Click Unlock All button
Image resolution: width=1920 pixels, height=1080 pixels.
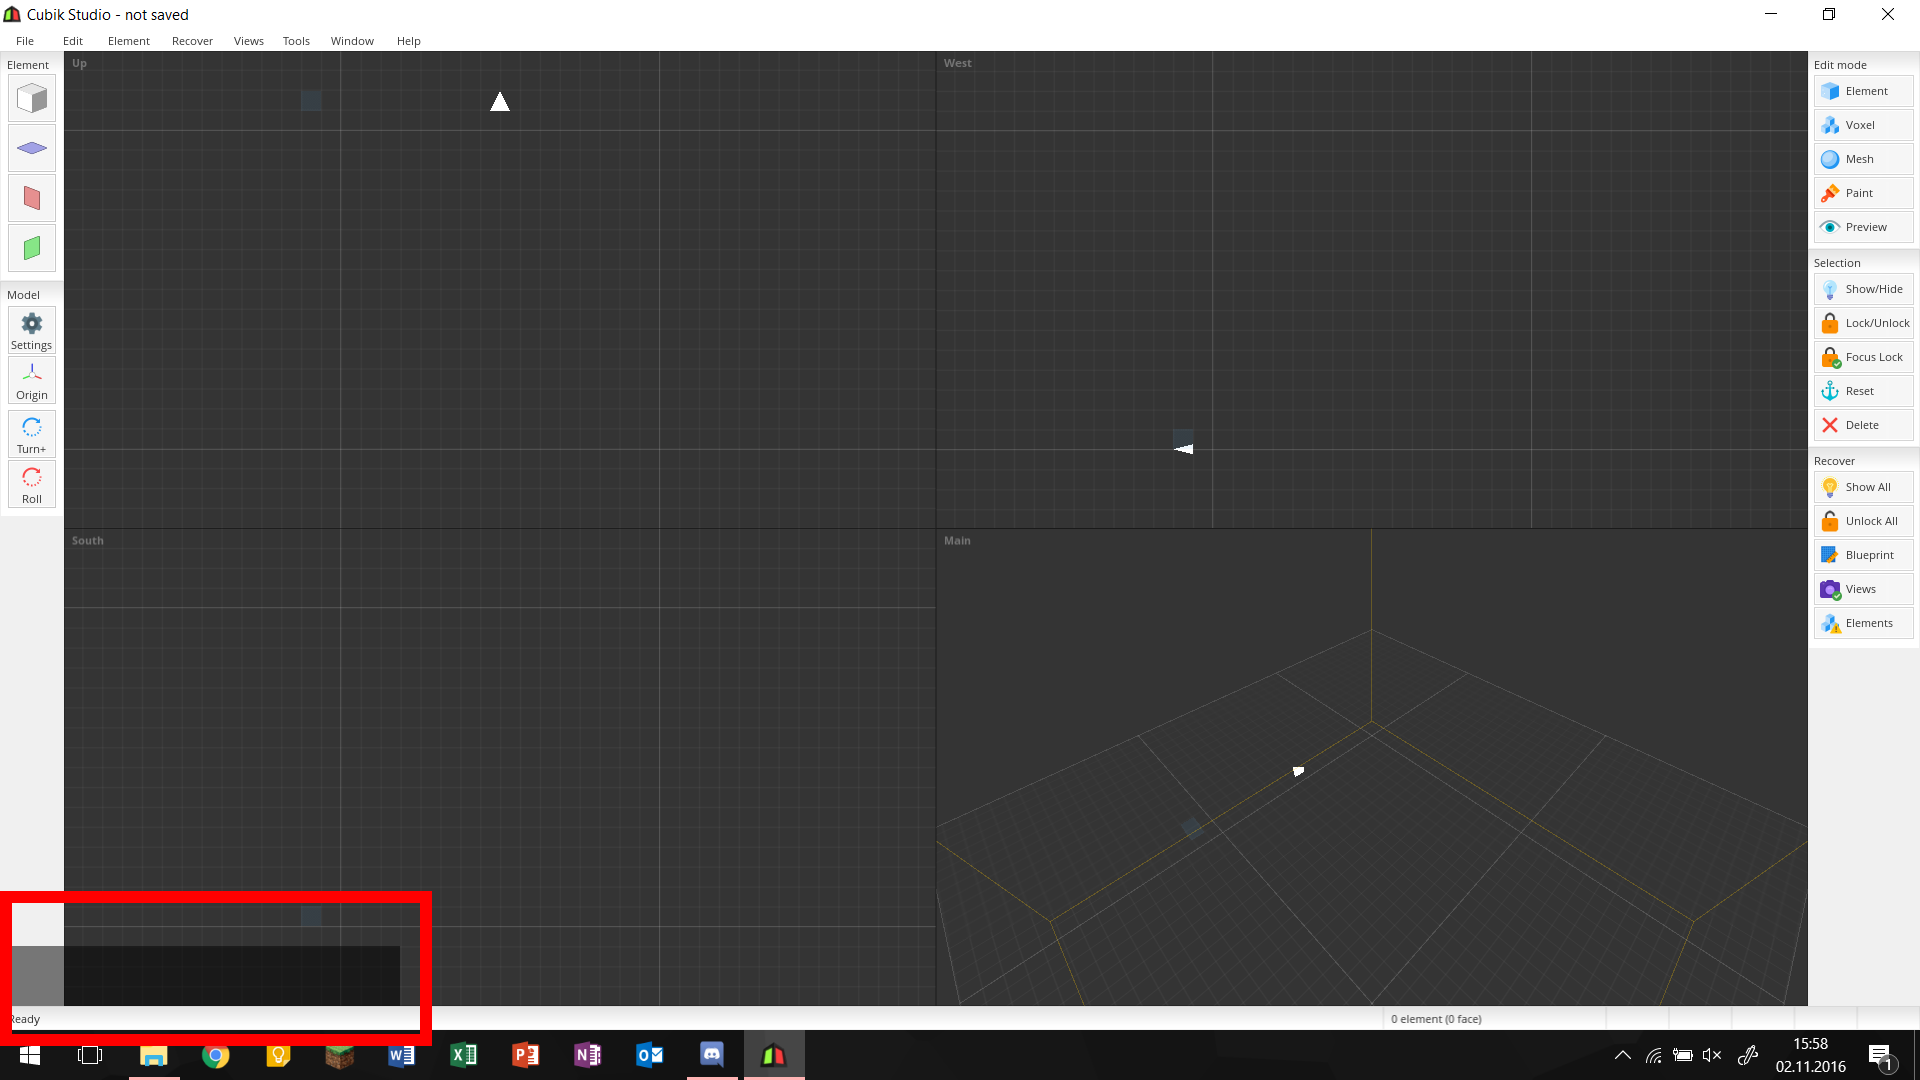[x=1863, y=521]
